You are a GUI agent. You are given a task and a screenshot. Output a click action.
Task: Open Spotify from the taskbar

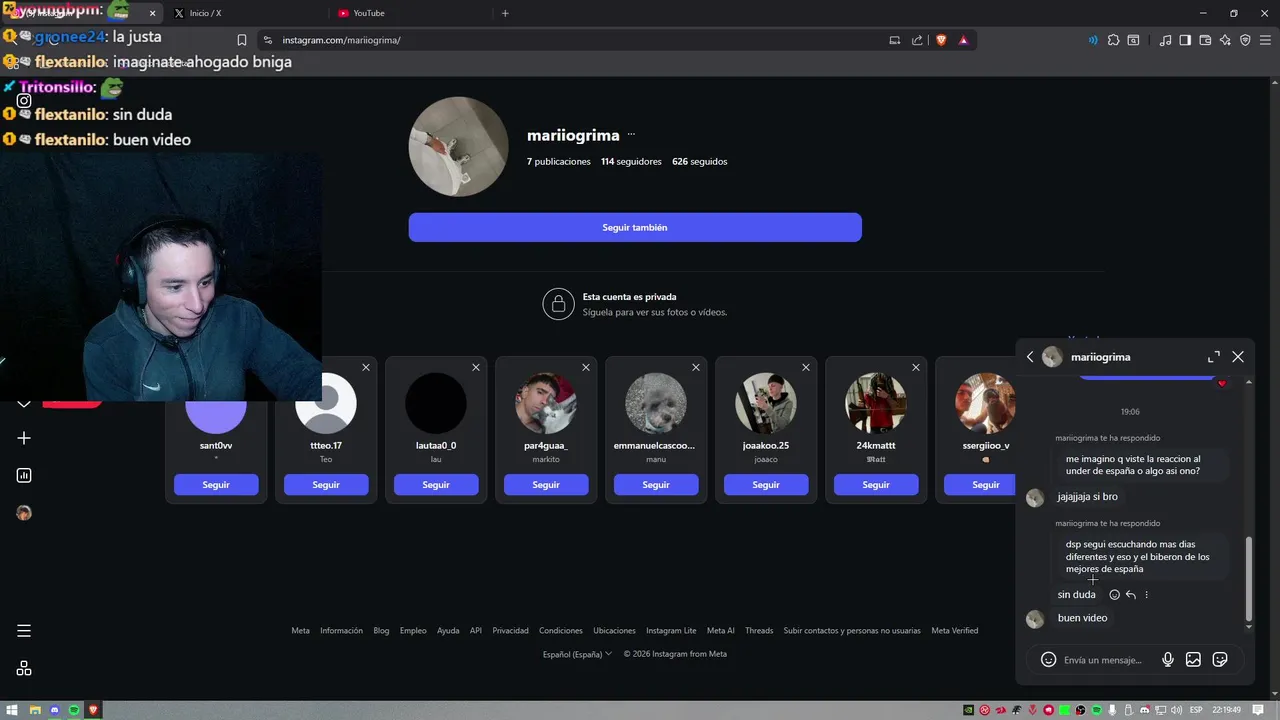point(74,710)
